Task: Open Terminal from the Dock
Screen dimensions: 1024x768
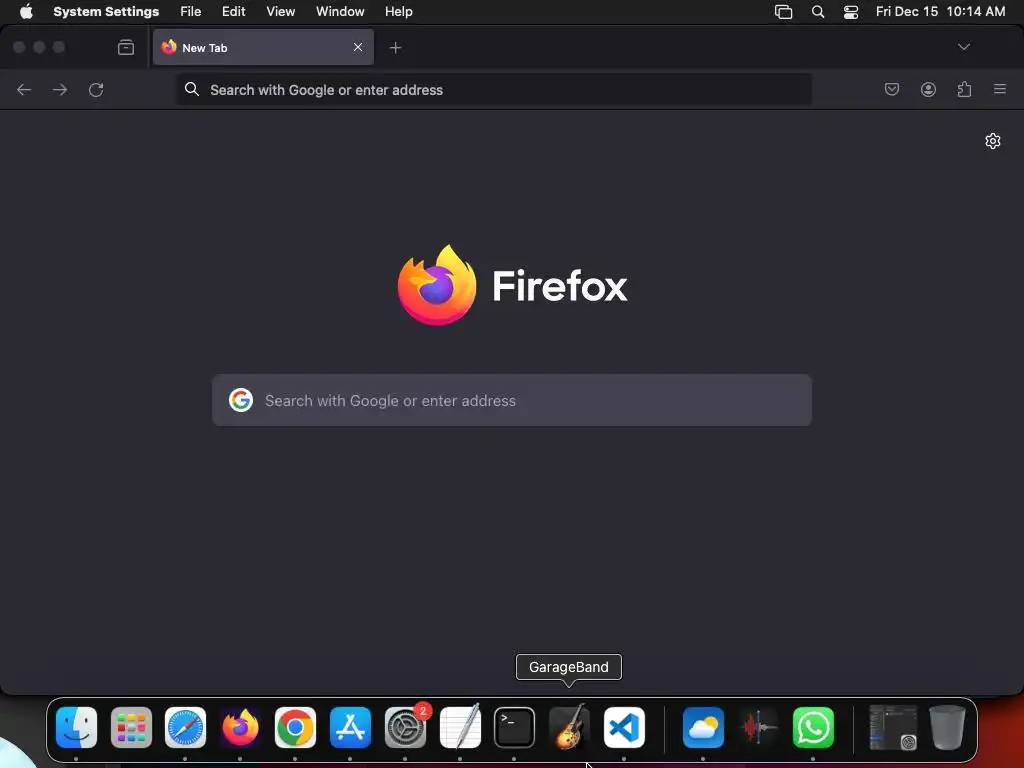Action: pyautogui.click(x=515, y=728)
